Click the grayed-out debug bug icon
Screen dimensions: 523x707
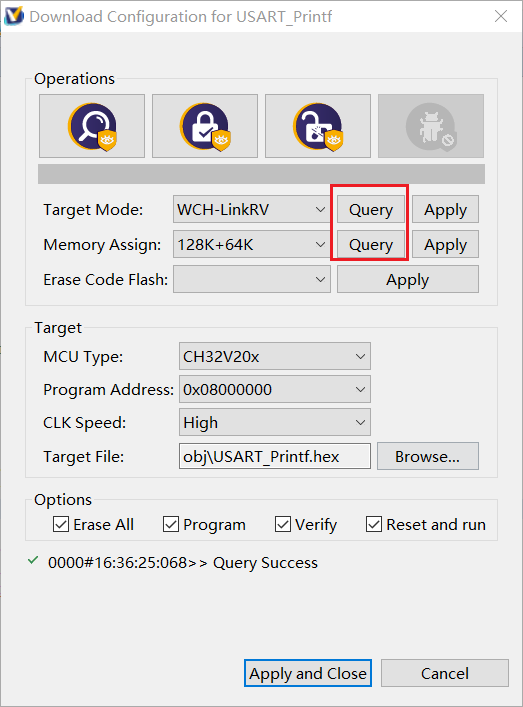pos(431,126)
